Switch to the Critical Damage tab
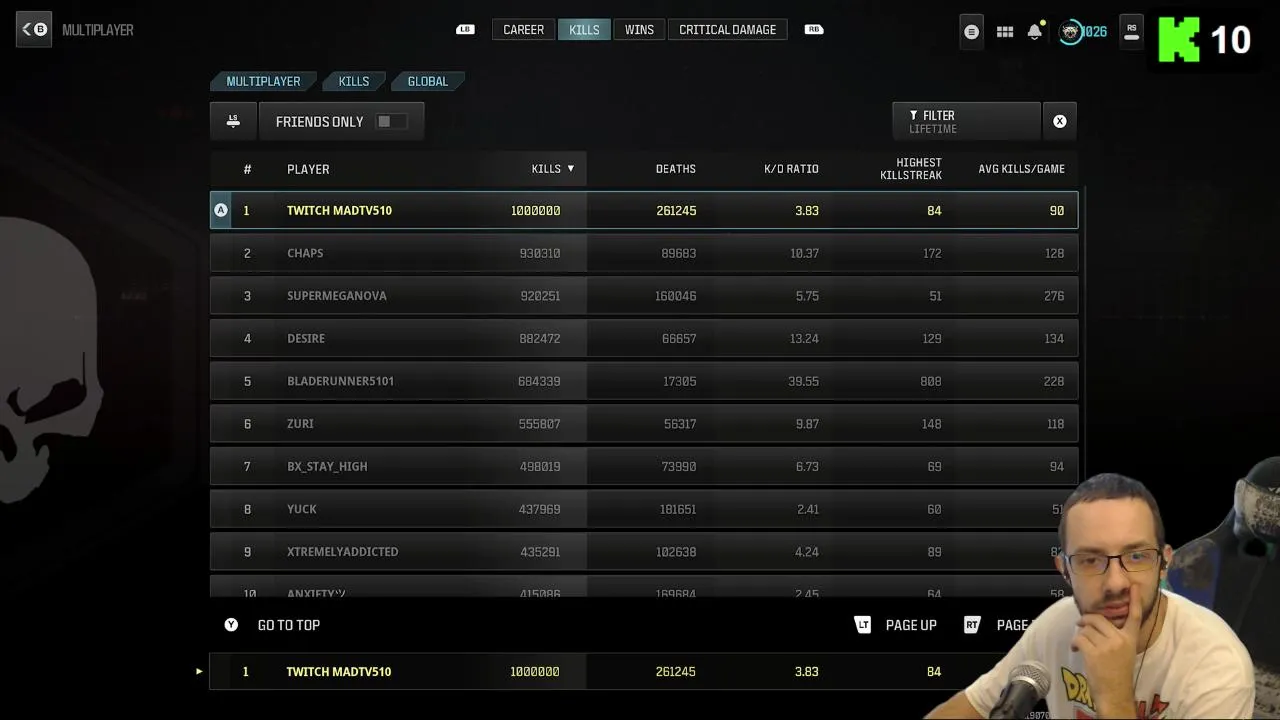This screenshot has height=720, width=1280. click(x=727, y=30)
